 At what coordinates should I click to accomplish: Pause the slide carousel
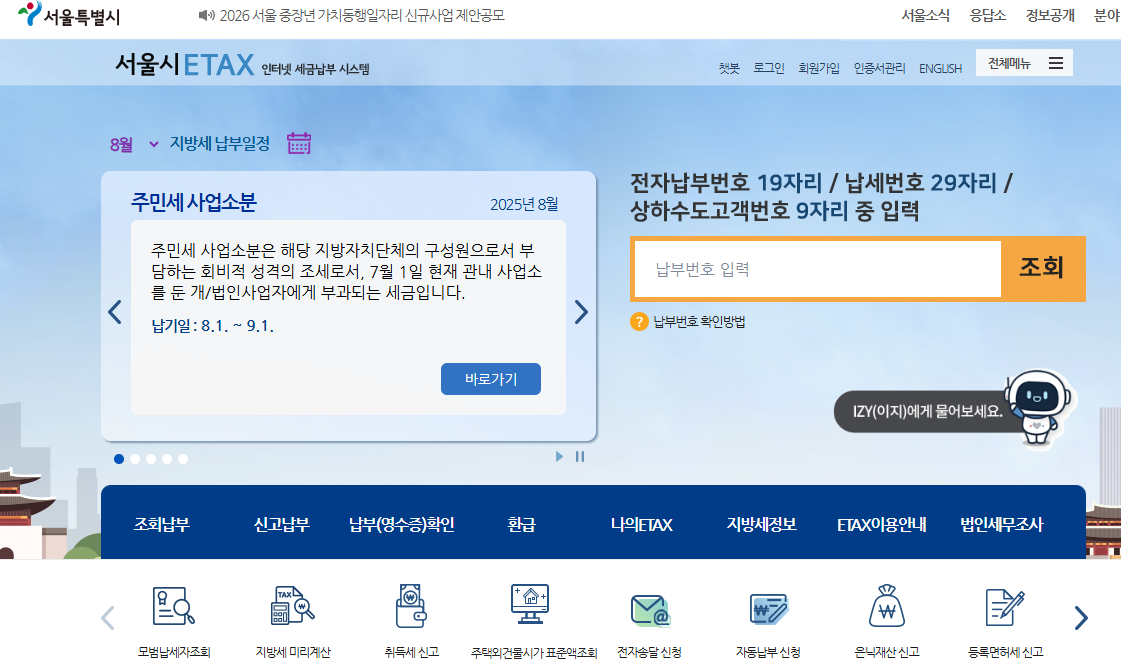point(580,456)
